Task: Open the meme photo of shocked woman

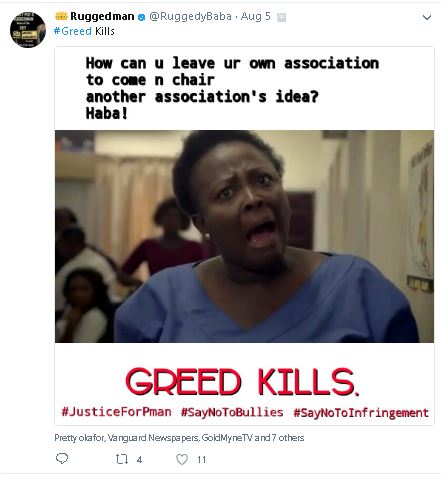Action: (244, 236)
